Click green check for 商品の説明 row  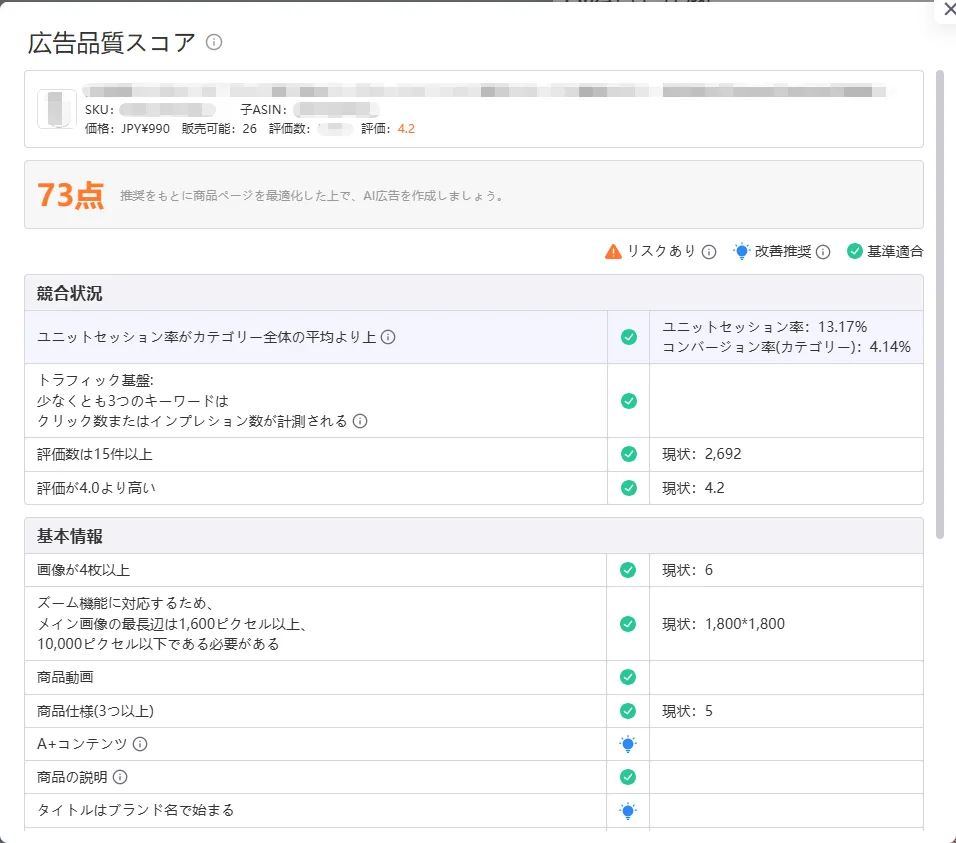click(628, 777)
